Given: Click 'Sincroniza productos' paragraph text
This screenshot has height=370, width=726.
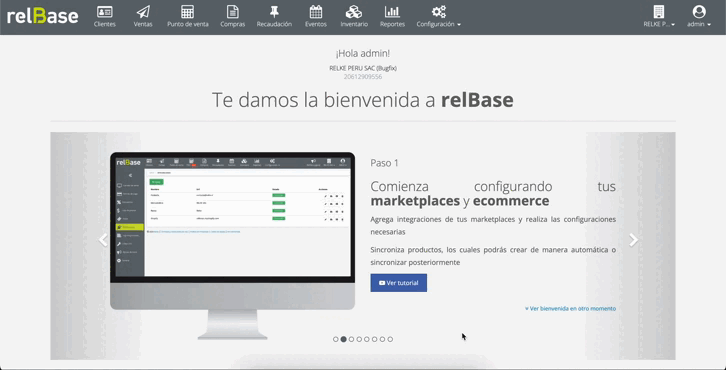Looking at the screenshot, I should (493, 256).
